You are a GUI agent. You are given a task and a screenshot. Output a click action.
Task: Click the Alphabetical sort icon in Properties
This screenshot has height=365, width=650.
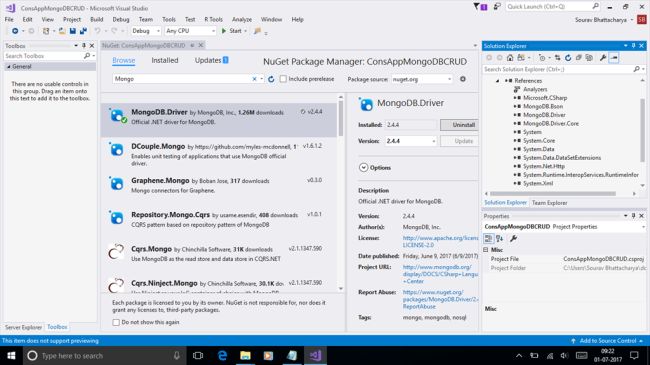(500, 238)
